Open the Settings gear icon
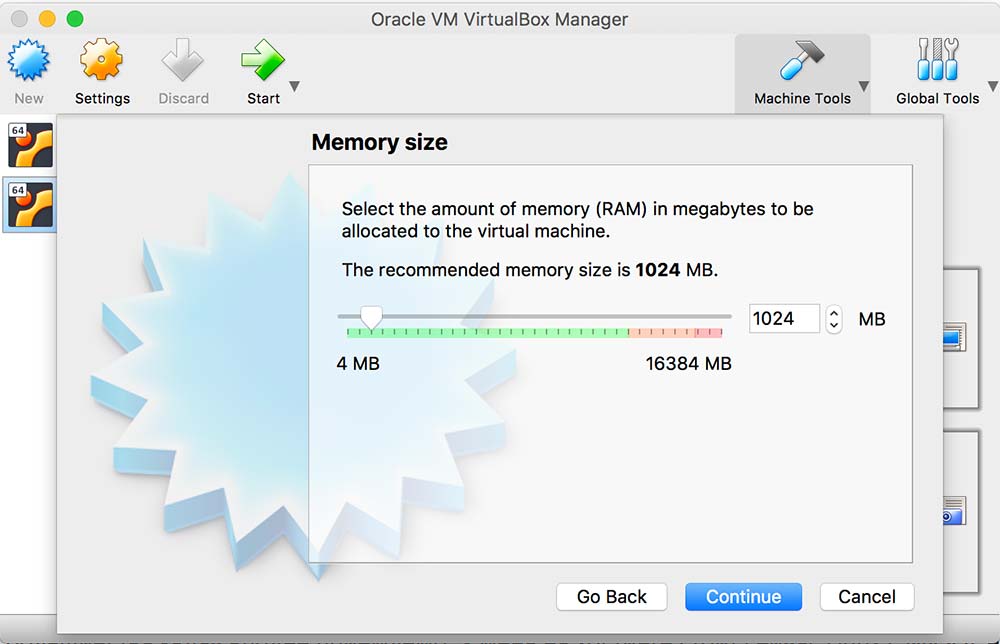The height and width of the screenshot is (644, 1000). pos(102,62)
